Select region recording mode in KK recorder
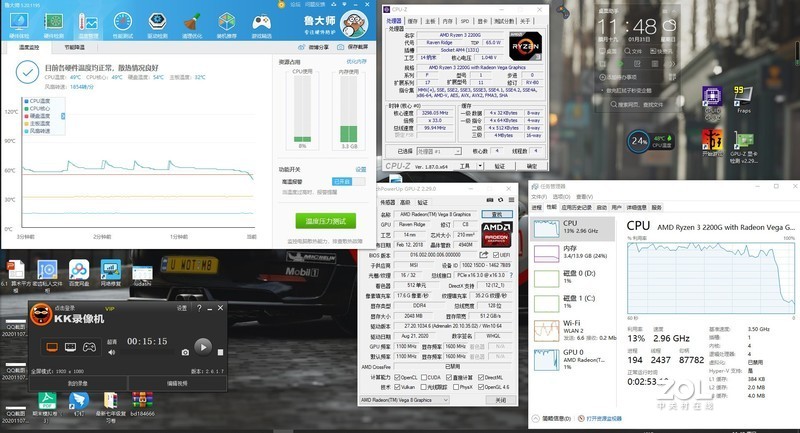 70,347
